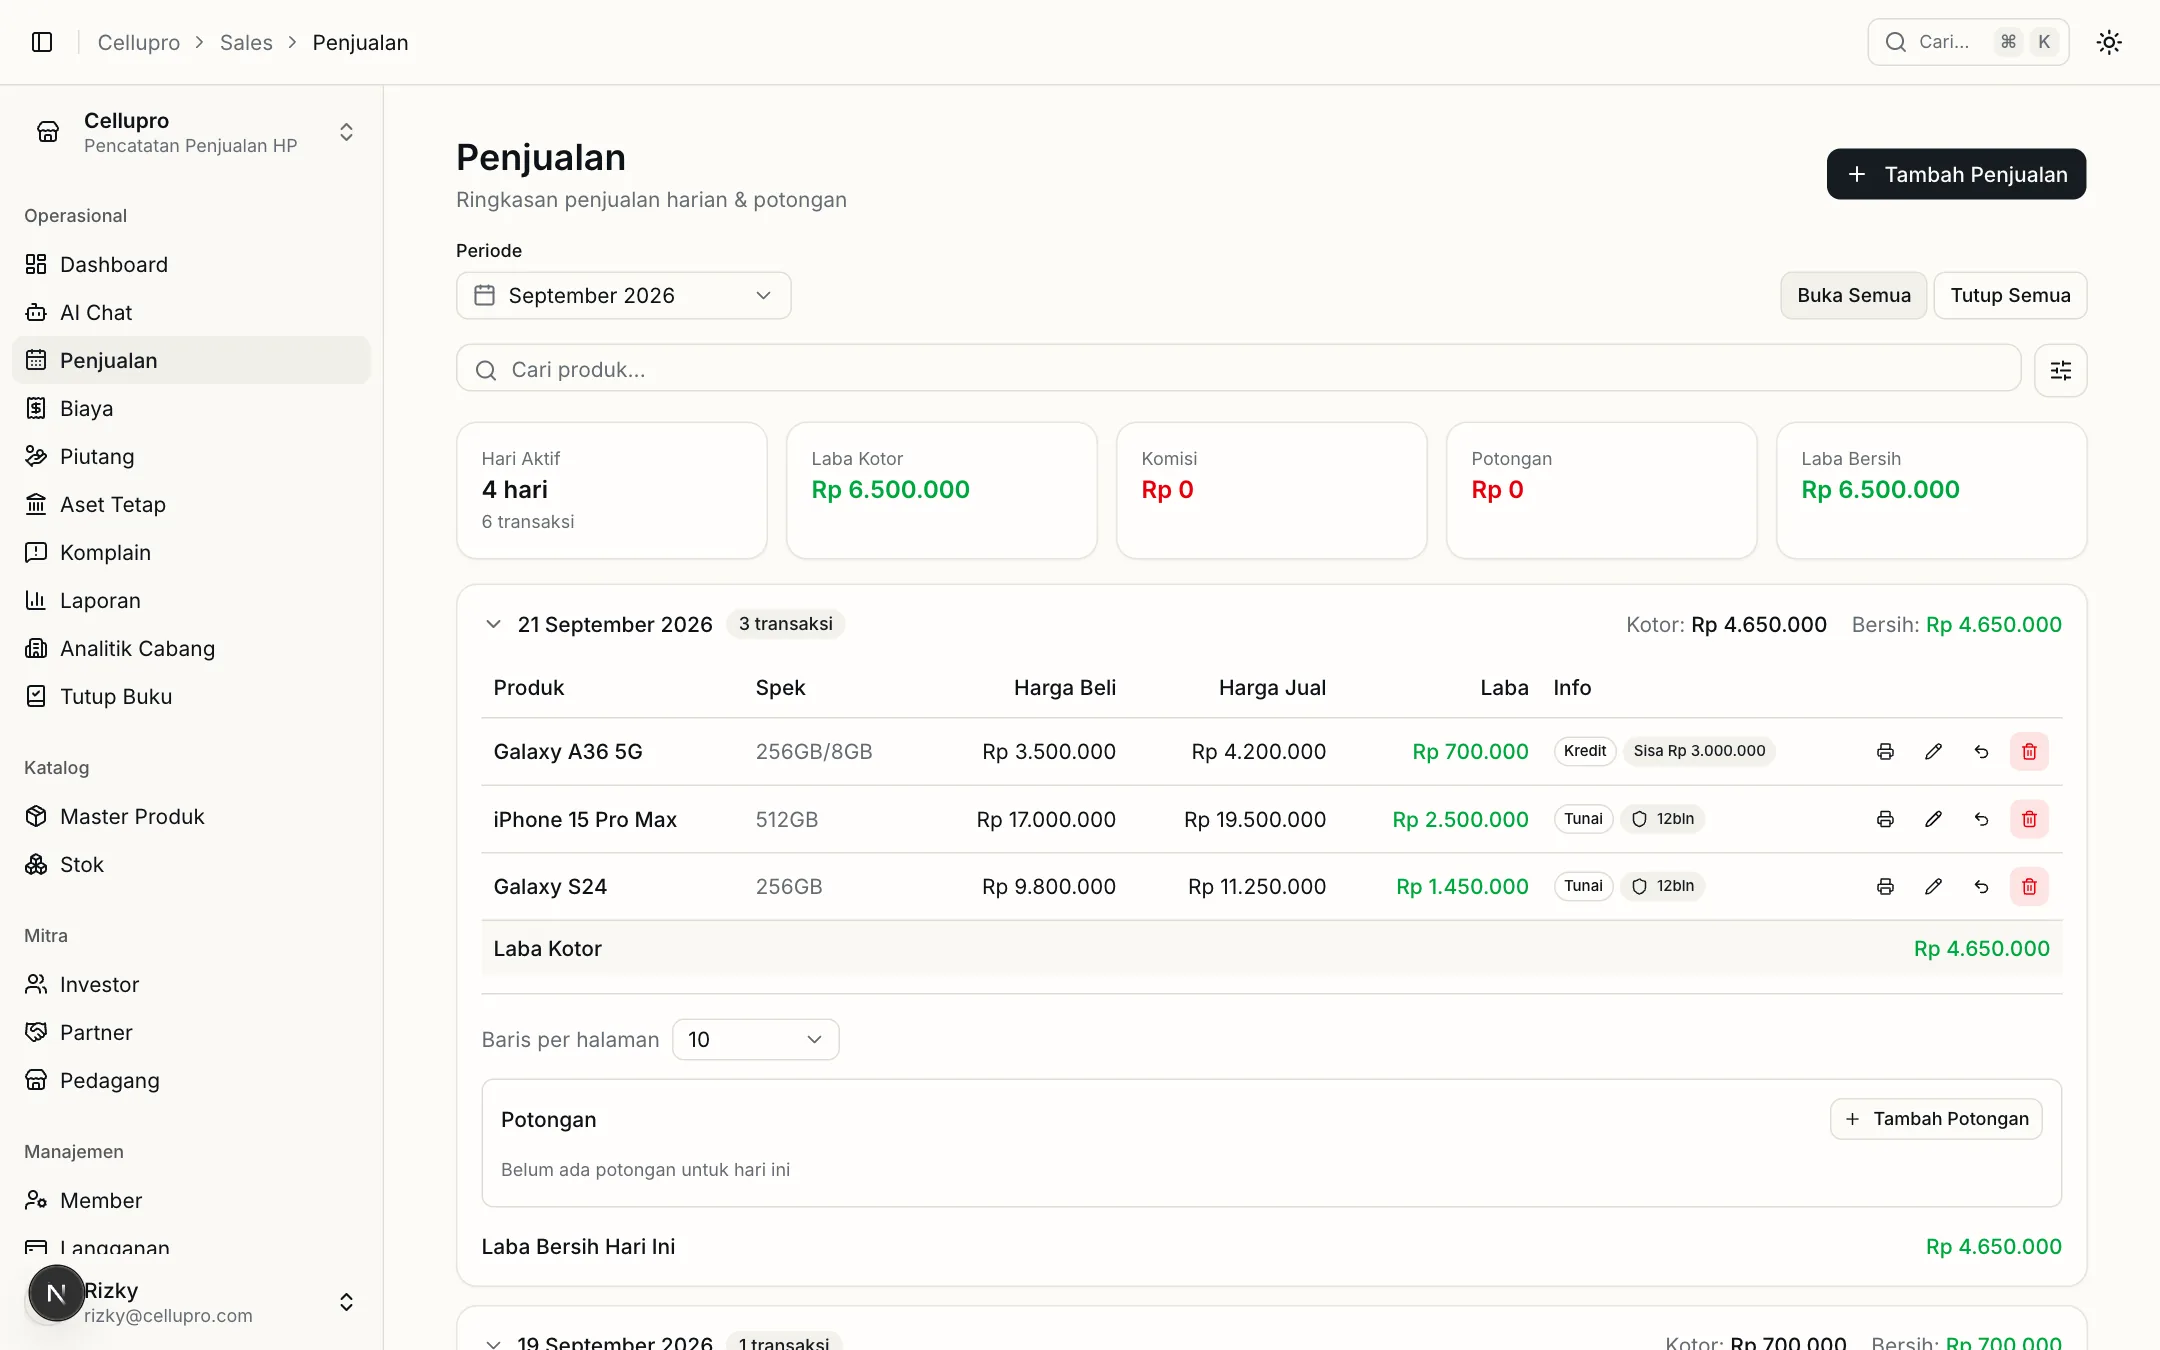
Task: Return the Galaxy A36 5G sale
Action: pyautogui.click(x=1981, y=752)
